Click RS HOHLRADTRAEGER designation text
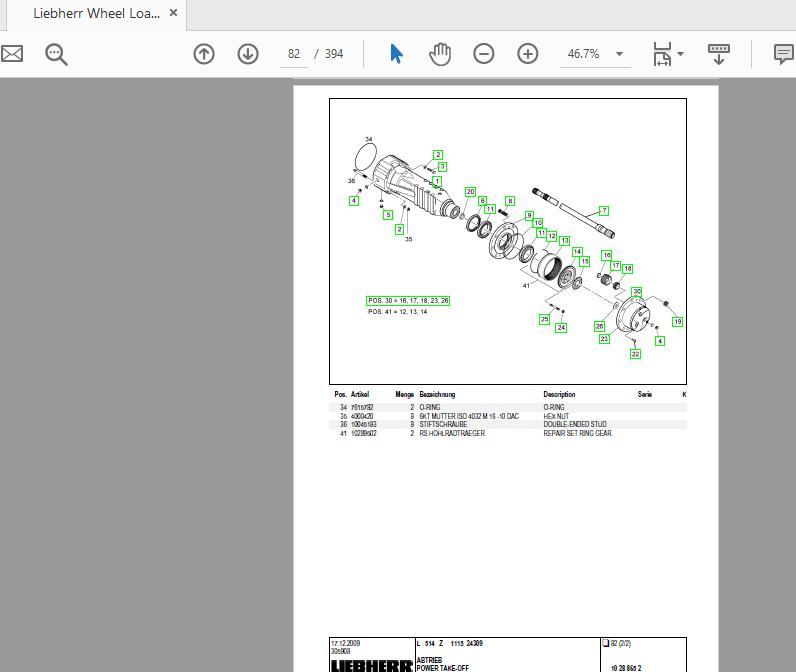Viewport: 796px width, 672px height. 452,433
